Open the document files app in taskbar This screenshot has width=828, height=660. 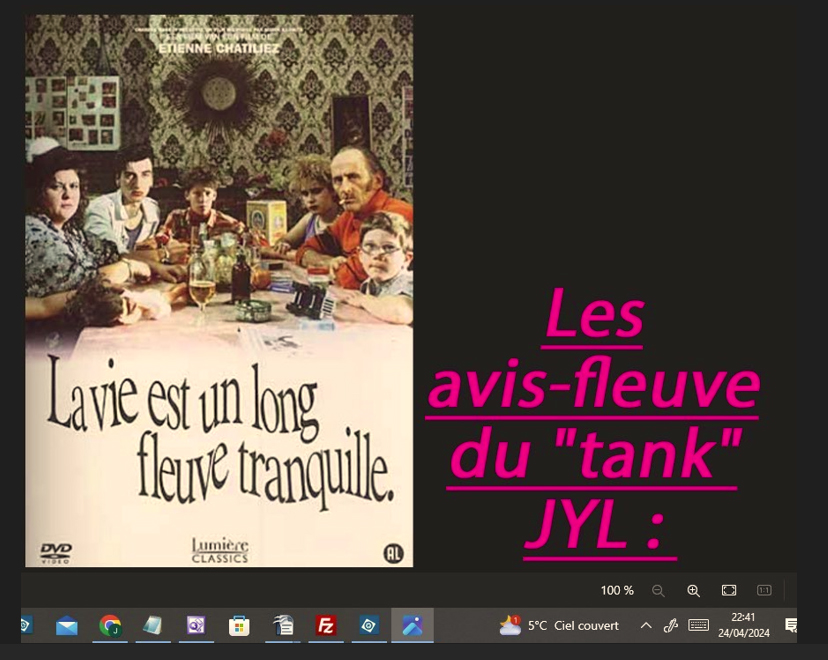coord(283,626)
